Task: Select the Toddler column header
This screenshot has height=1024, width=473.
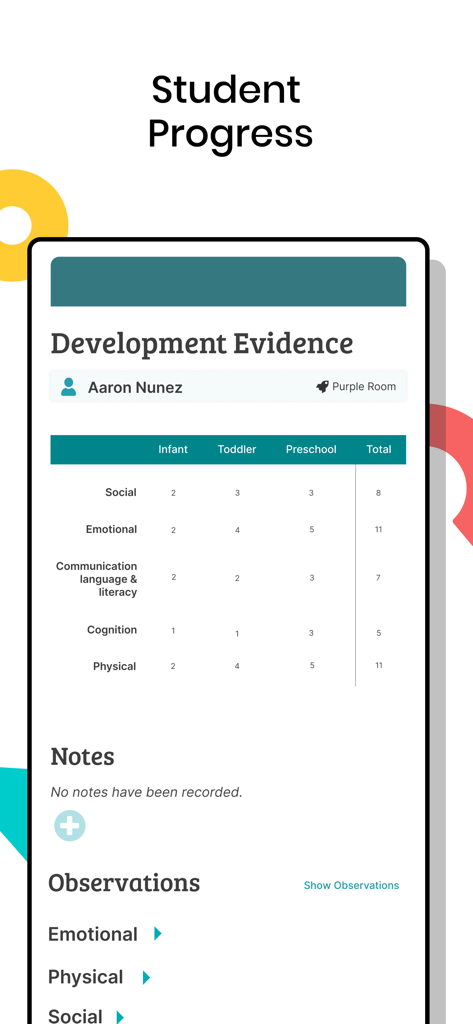Action: click(237, 449)
